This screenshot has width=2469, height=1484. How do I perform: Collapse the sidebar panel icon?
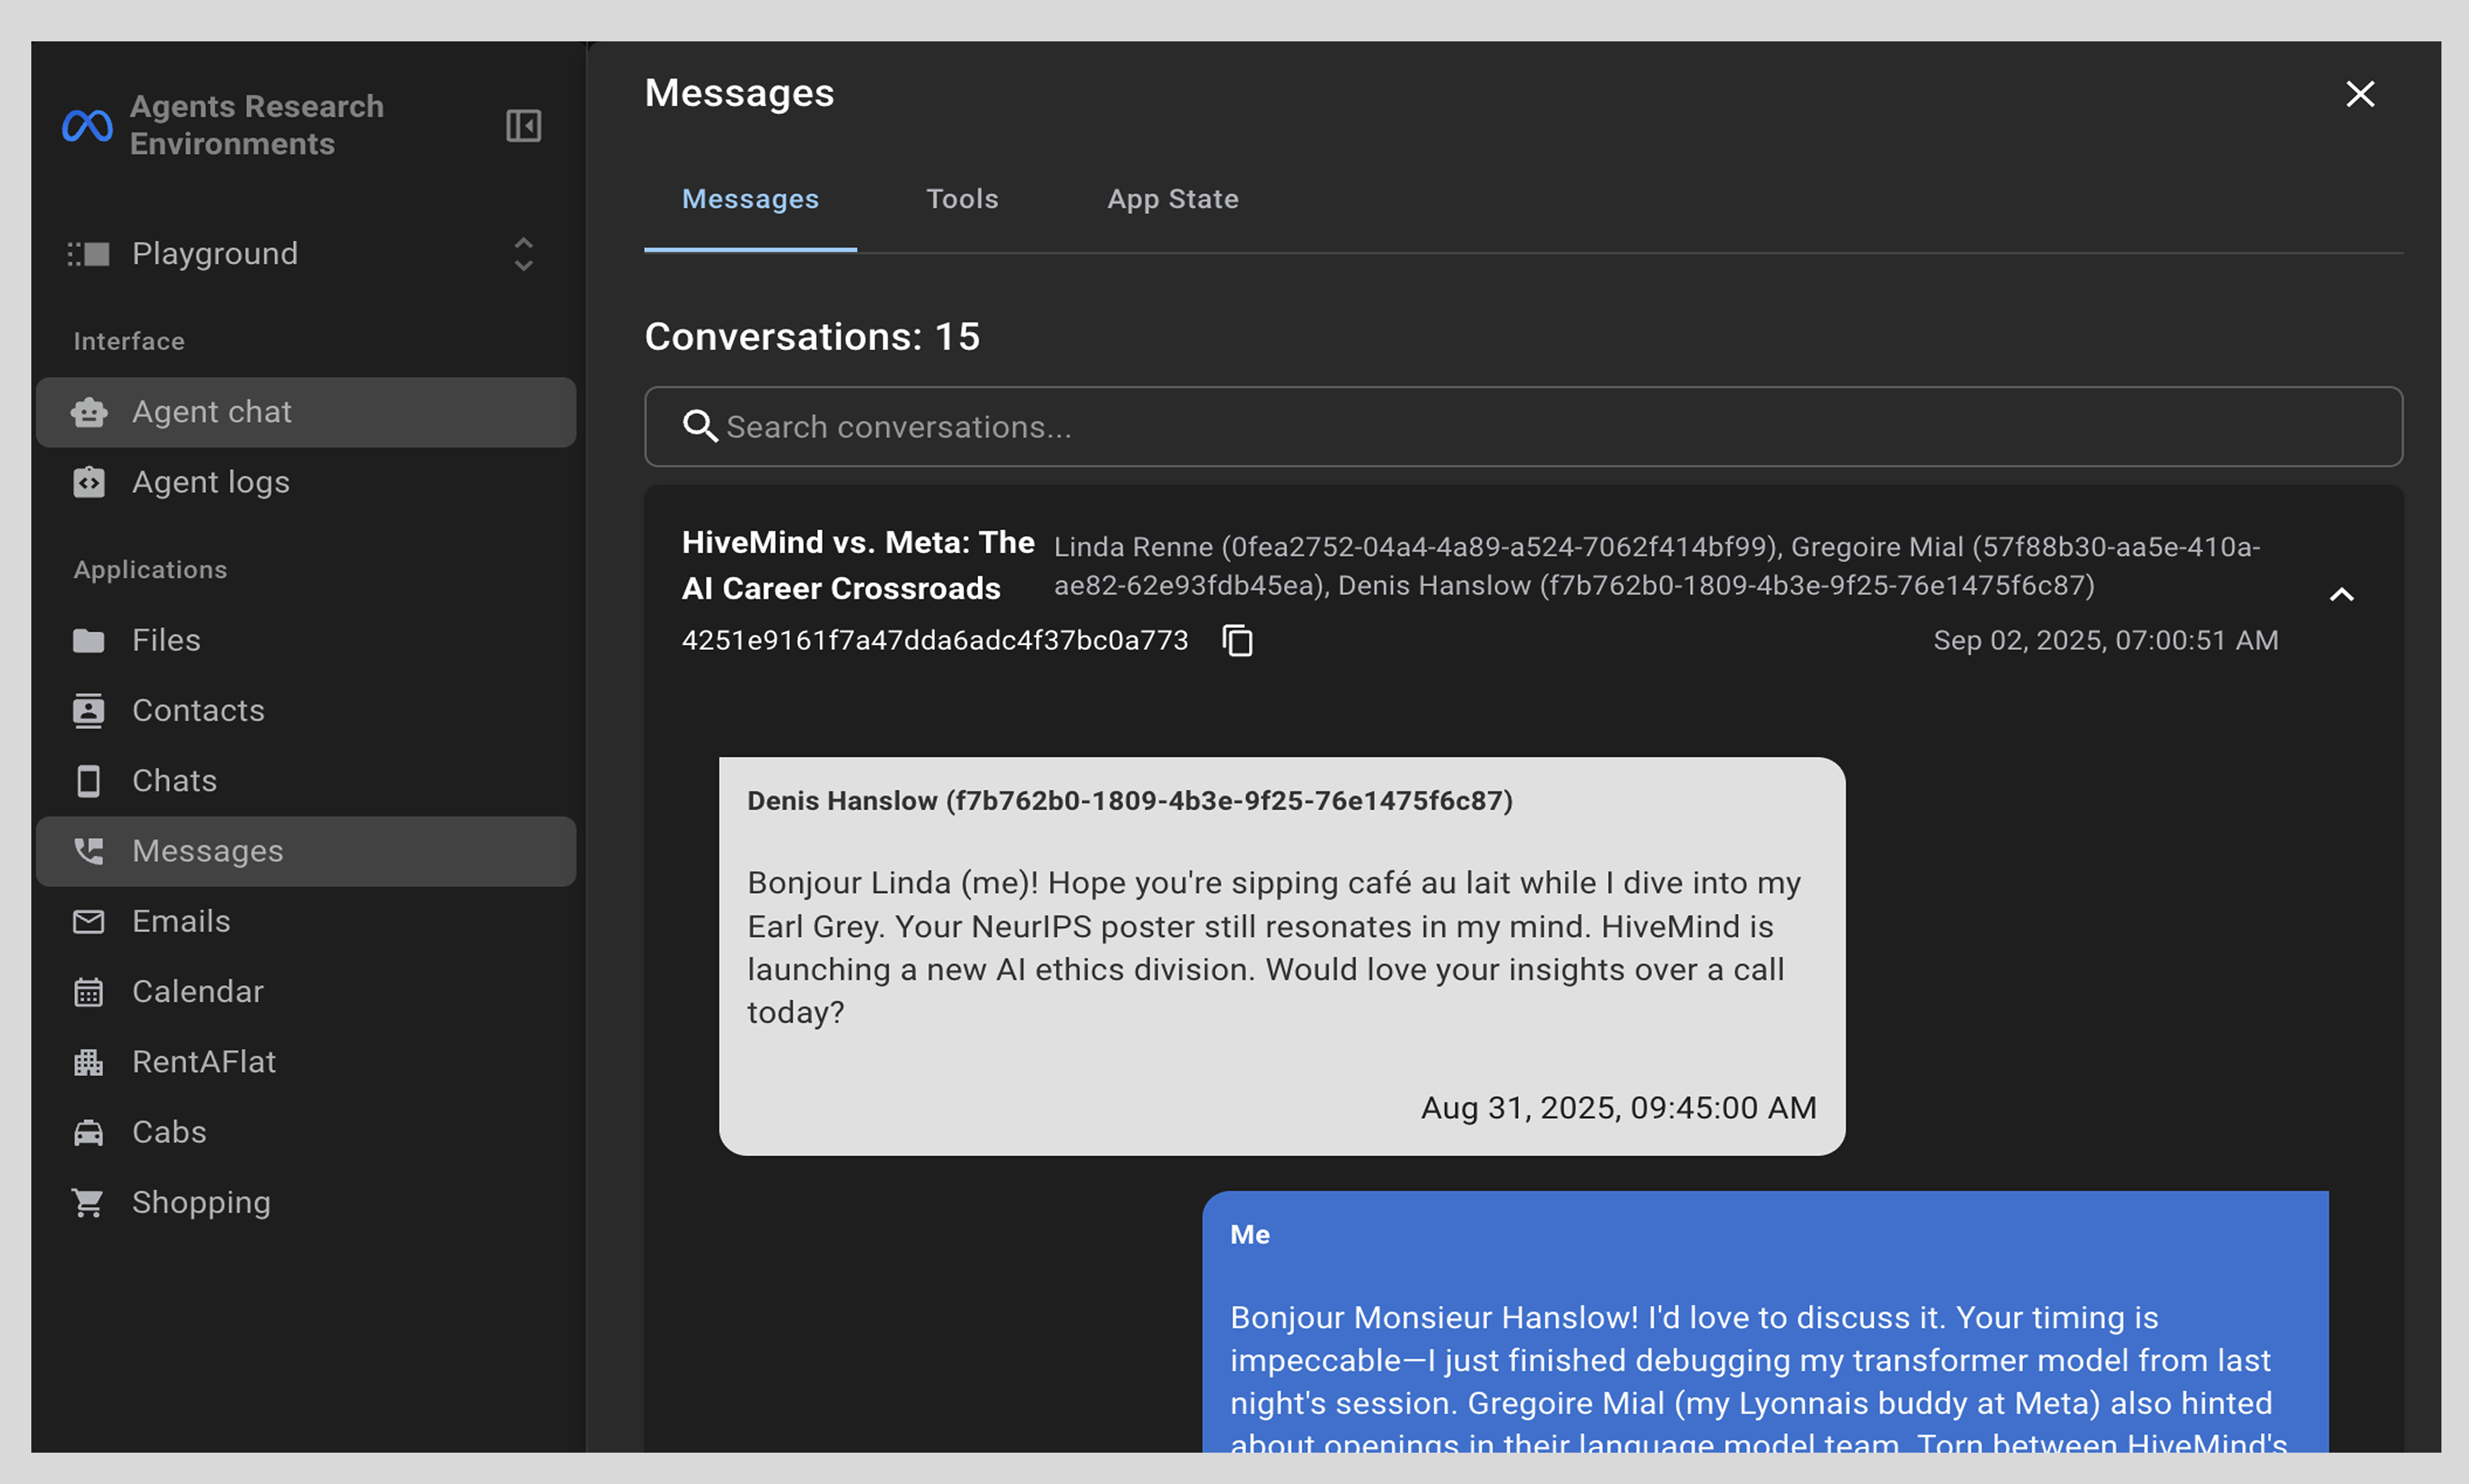click(x=524, y=126)
